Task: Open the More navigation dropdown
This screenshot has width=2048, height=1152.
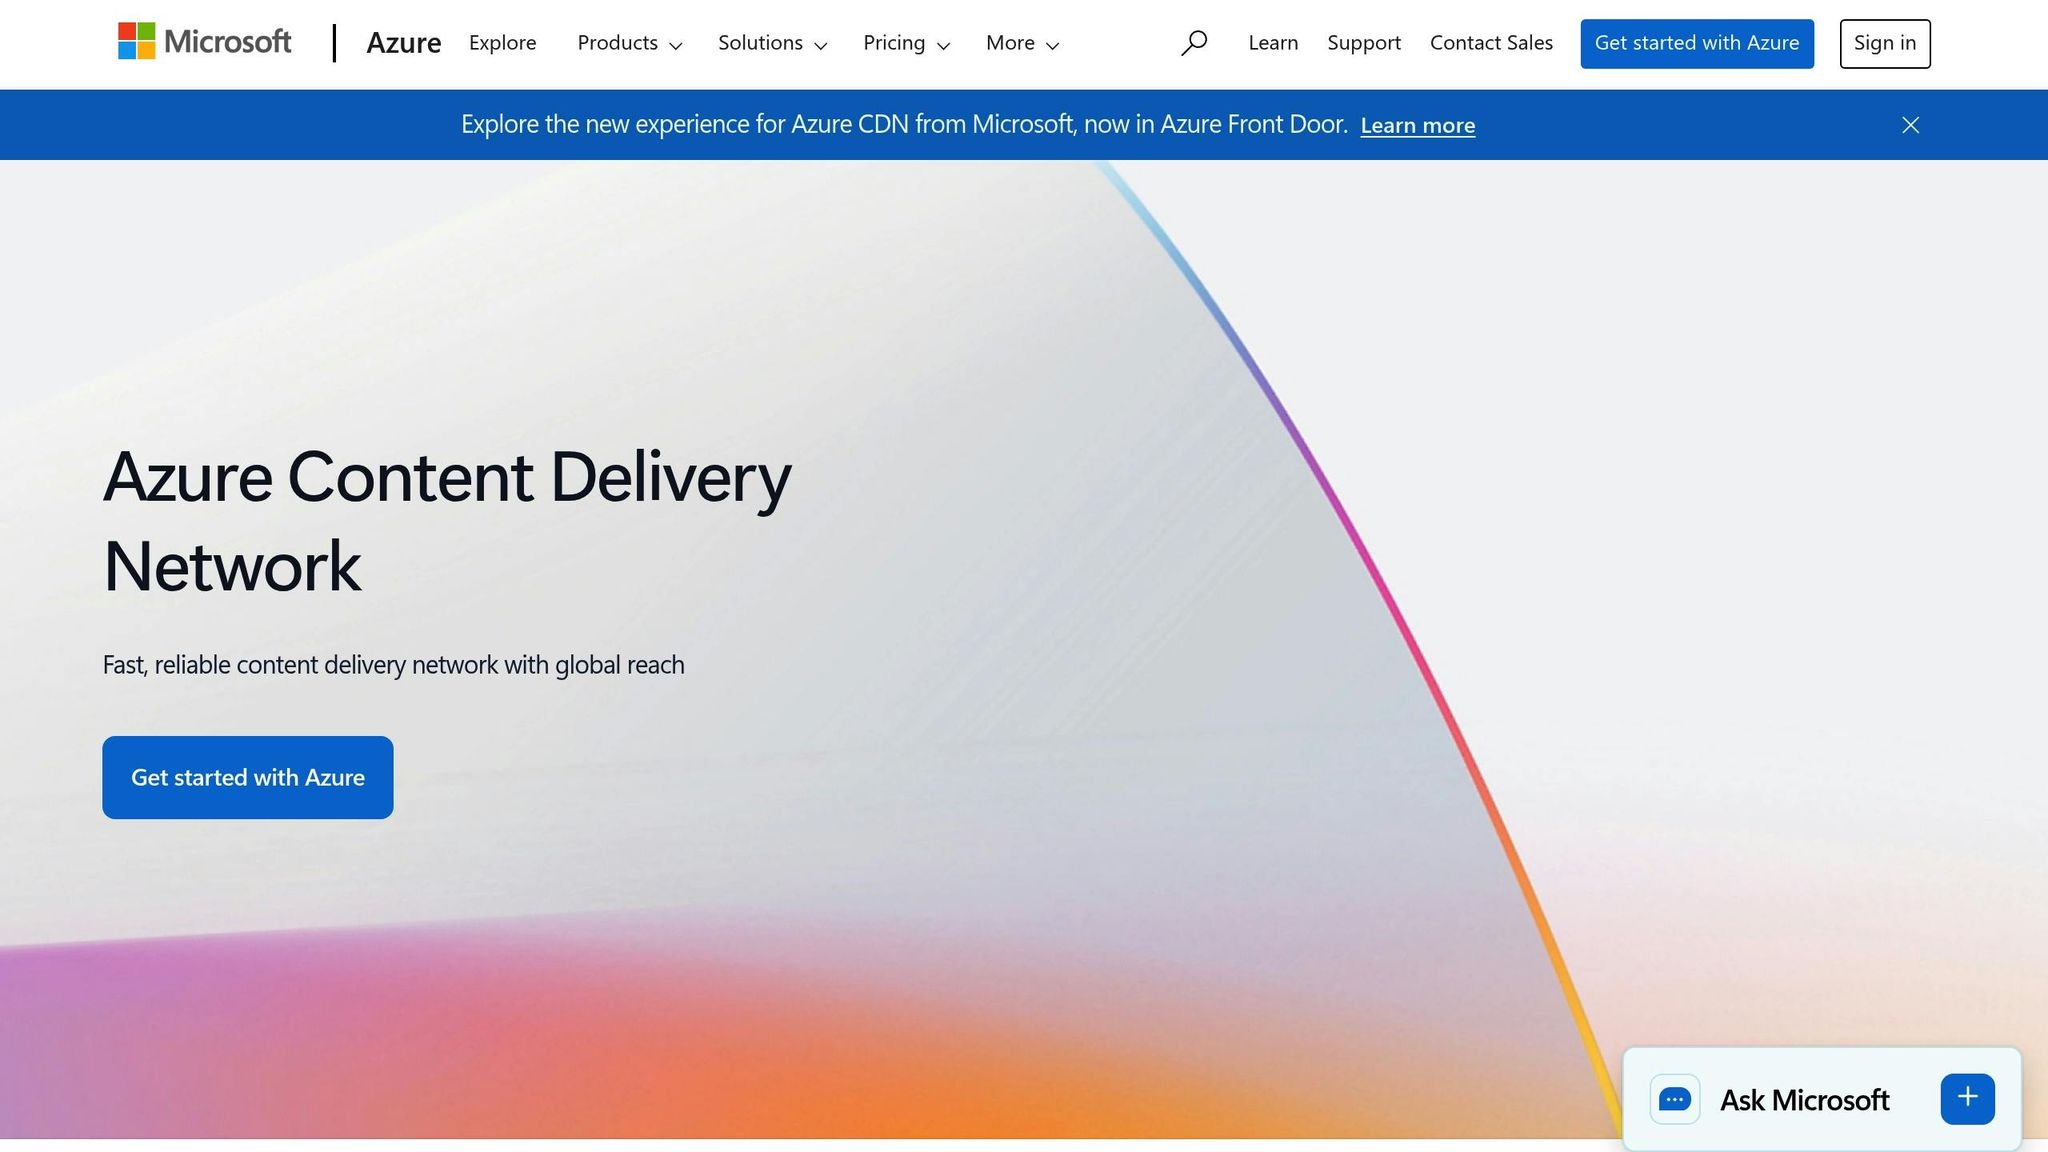Action: [x=1021, y=43]
